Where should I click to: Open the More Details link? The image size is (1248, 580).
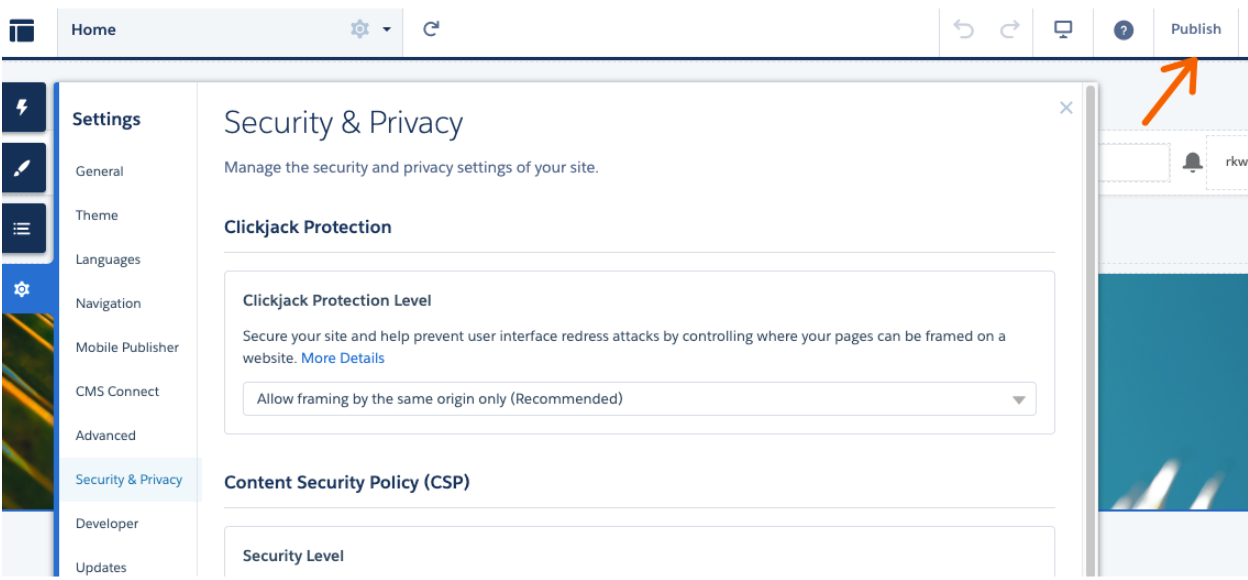click(343, 358)
